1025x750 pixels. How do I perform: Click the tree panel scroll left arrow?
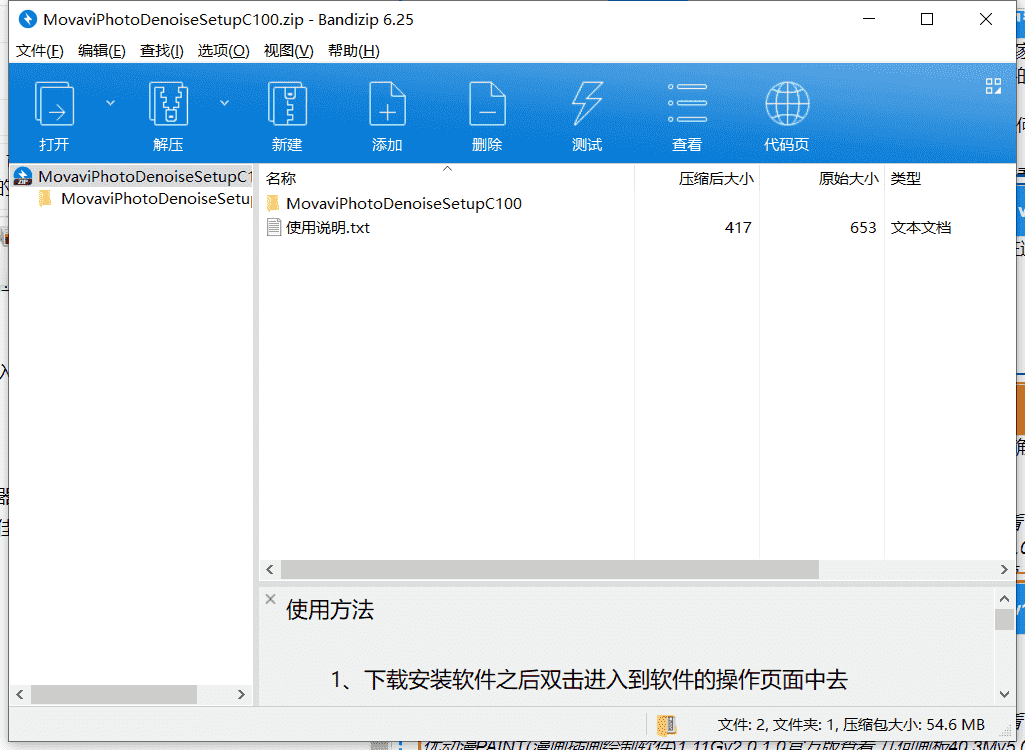pyautogui.click(x=20, y=694)
